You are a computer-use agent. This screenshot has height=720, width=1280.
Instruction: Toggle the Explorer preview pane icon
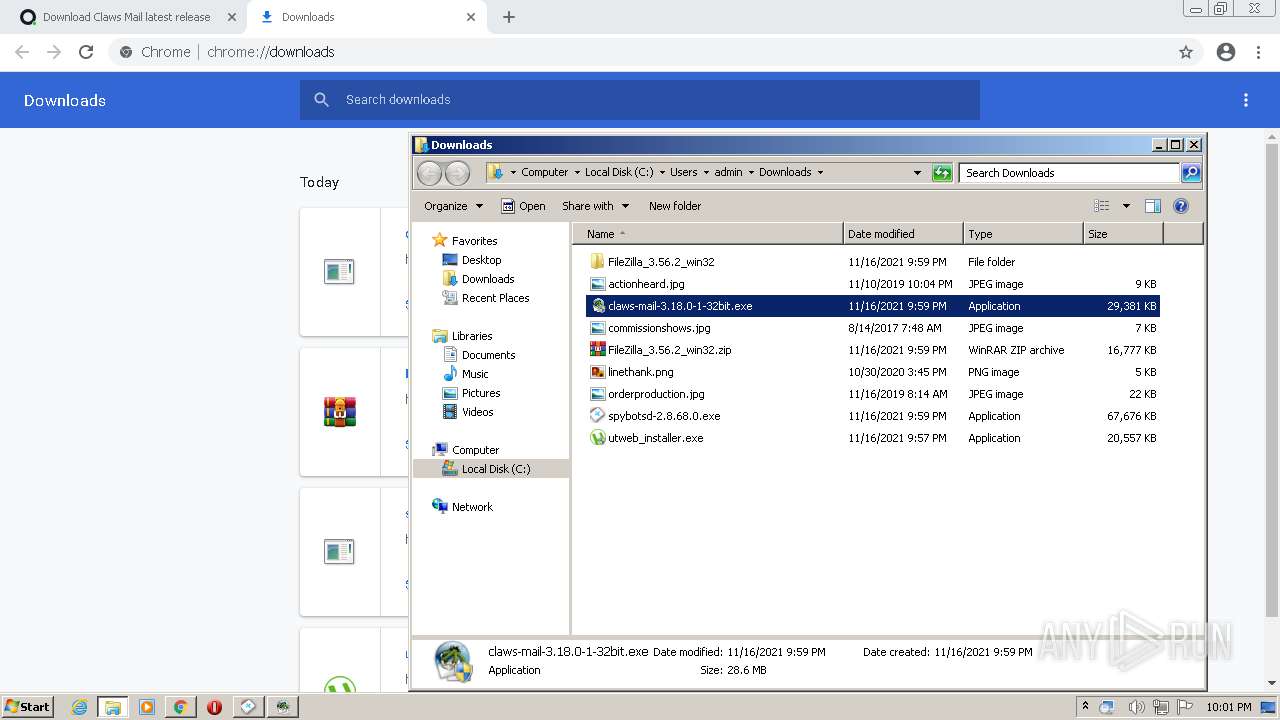coord(1153,206)
